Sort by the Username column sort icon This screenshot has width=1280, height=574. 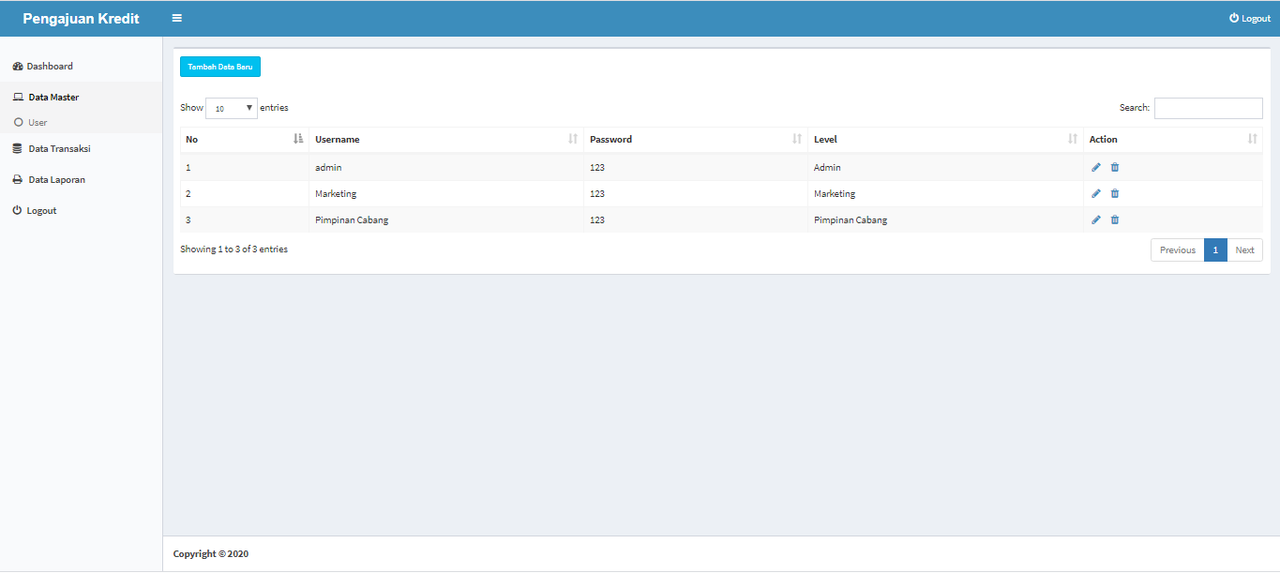point(573,139)
